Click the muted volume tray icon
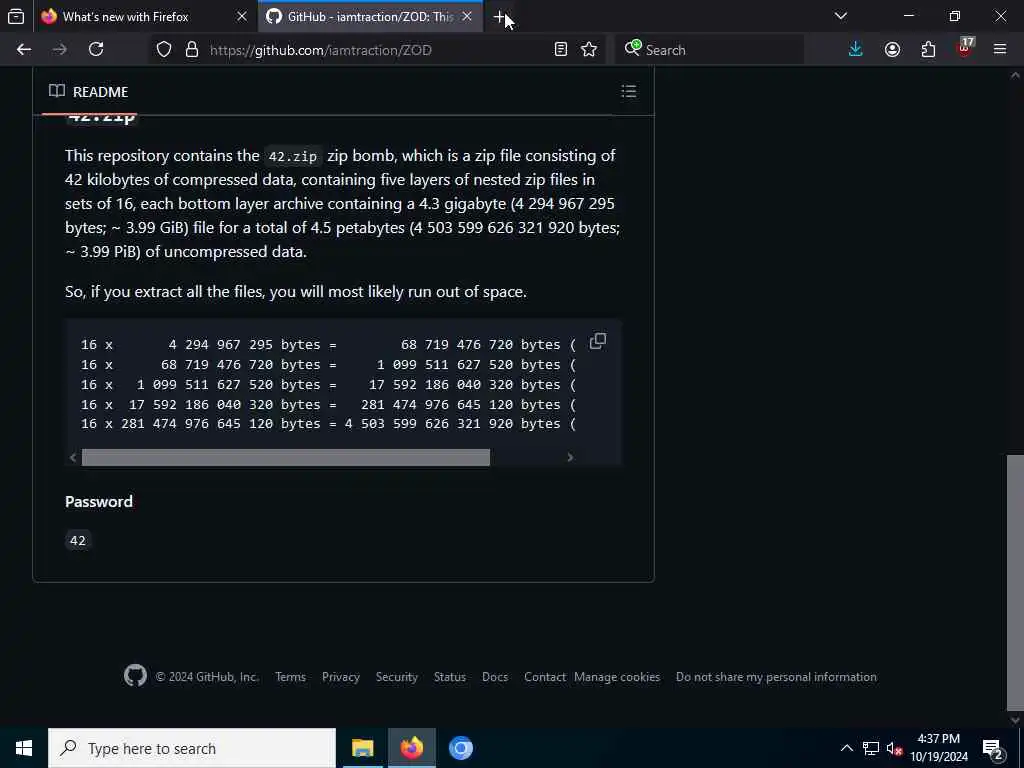1024x768 pixels. [894, 748]
